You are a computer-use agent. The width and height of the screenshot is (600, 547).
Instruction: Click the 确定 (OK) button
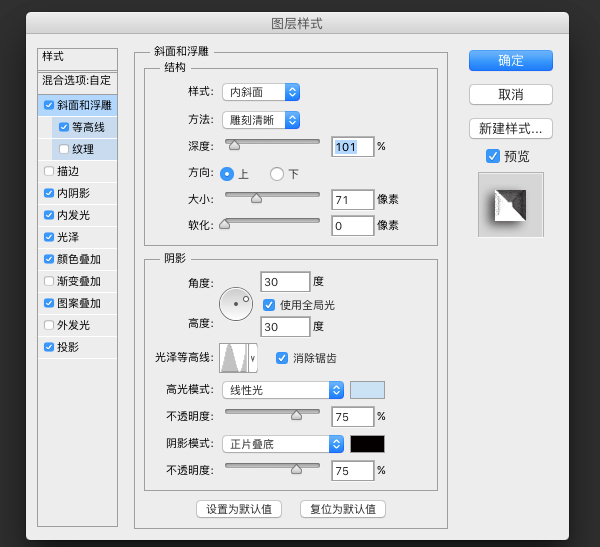(x=510, y=60)
